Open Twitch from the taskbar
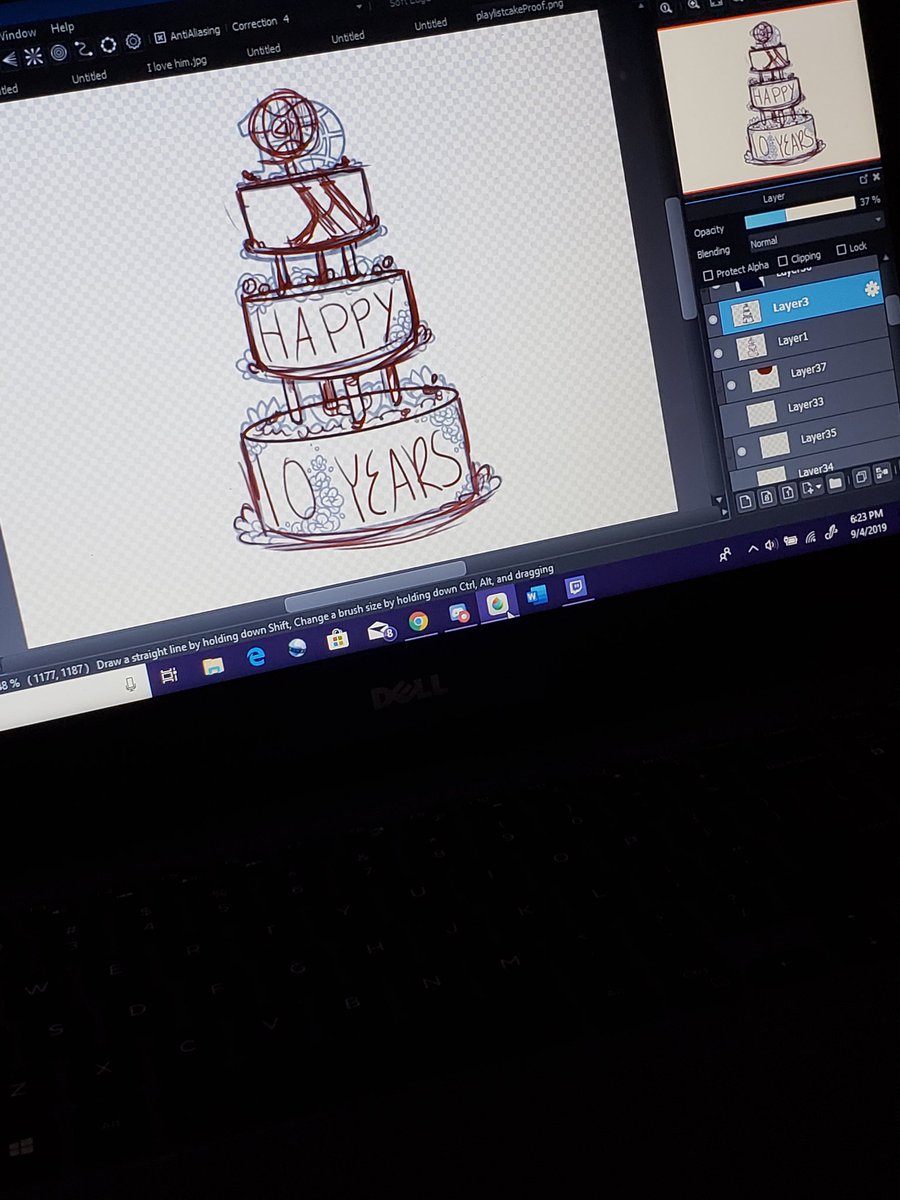900x1200 pixels. (x=576, y=587)
